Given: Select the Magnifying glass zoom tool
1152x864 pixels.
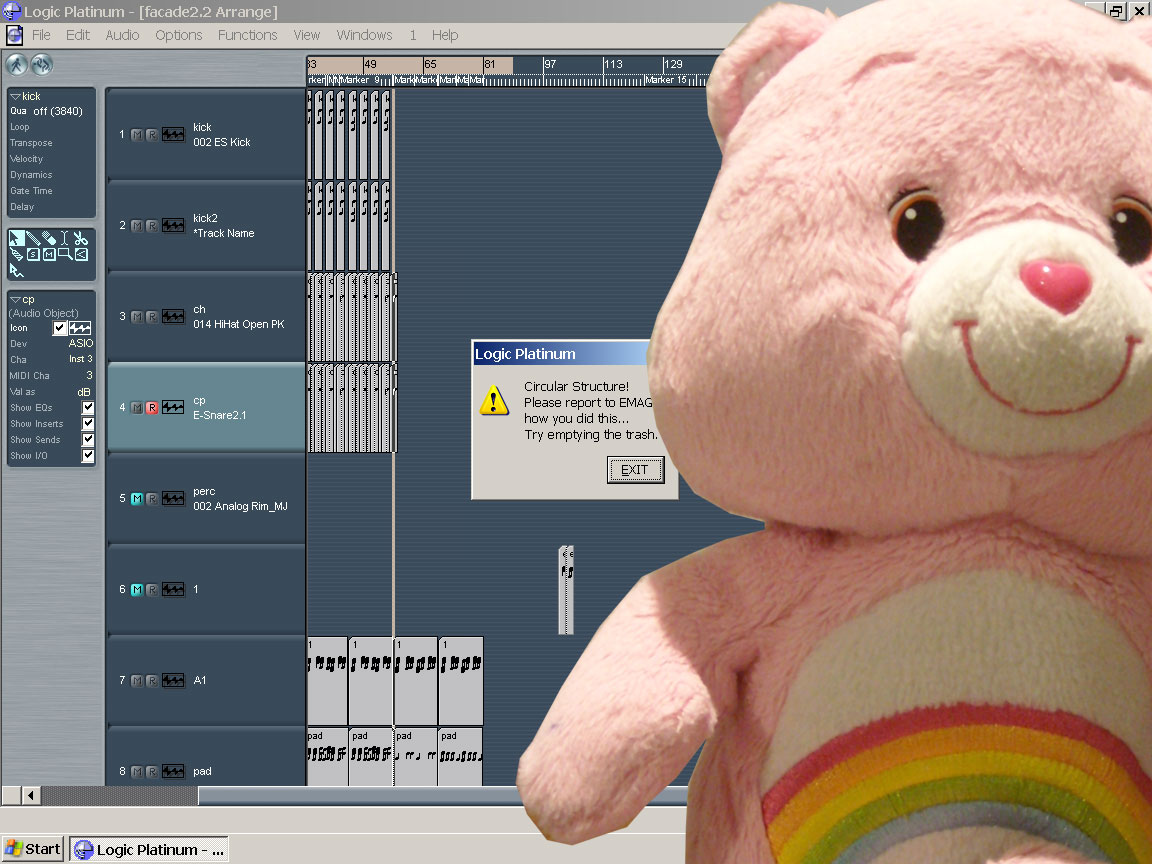Looking at the screenshot, I should coord(65,254).
